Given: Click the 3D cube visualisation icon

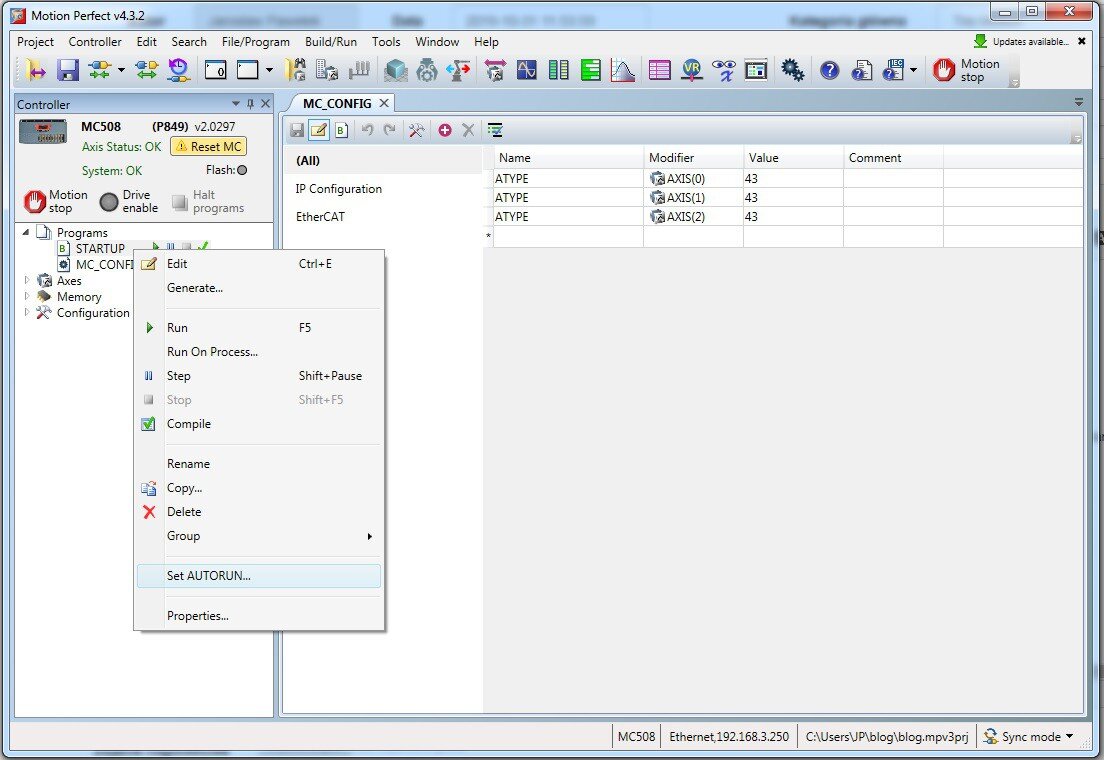Looking at the screenshot, I should click(x=396, y=70).
